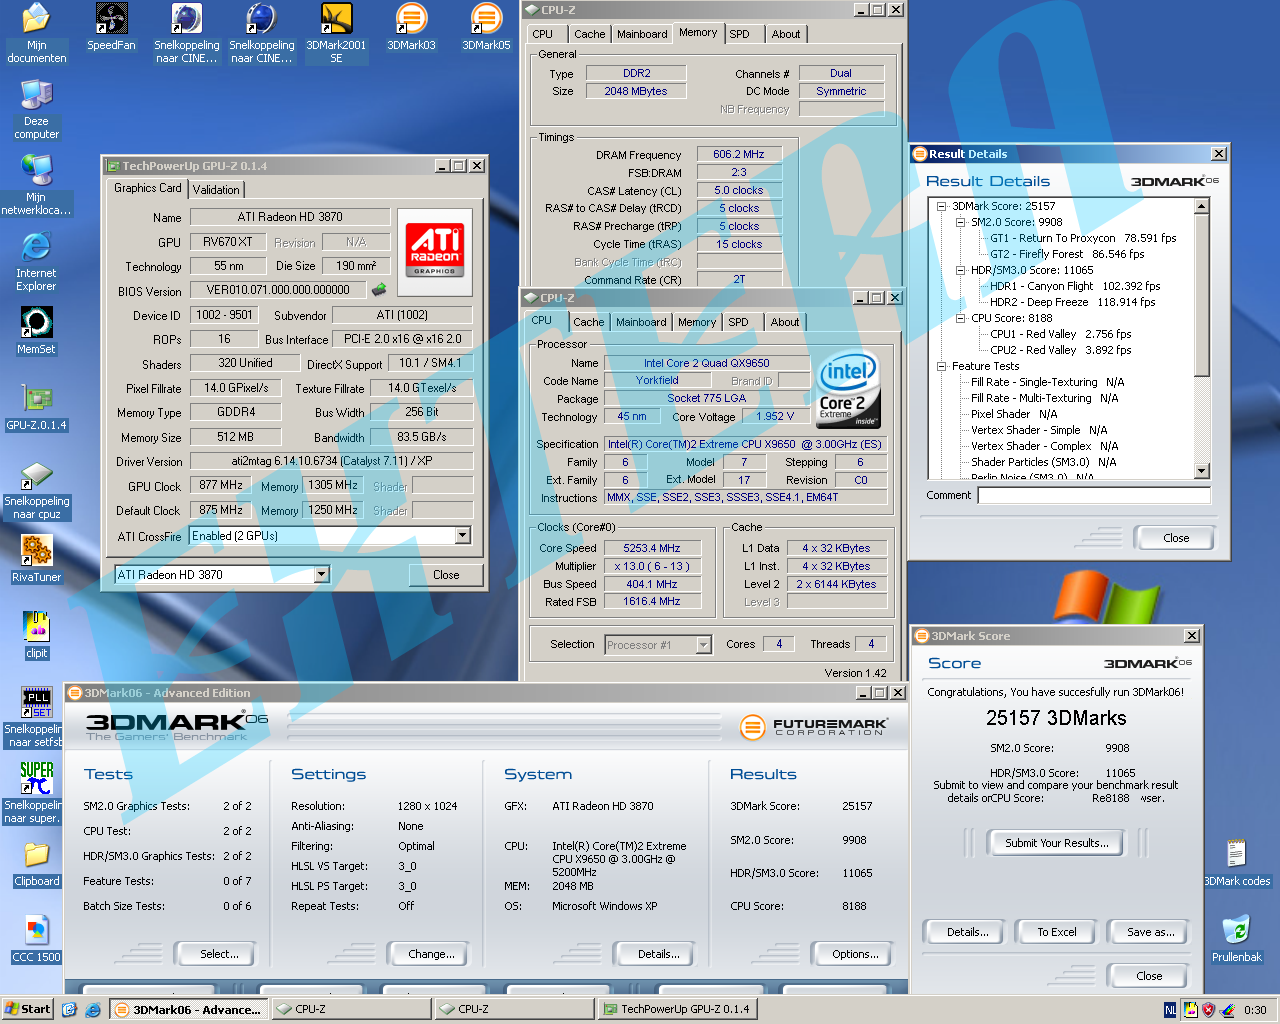1280x1024 pixels.
Task: Open the Mijn documenten desktop icon
Action: pyautogui.click(x=36, y=32)
